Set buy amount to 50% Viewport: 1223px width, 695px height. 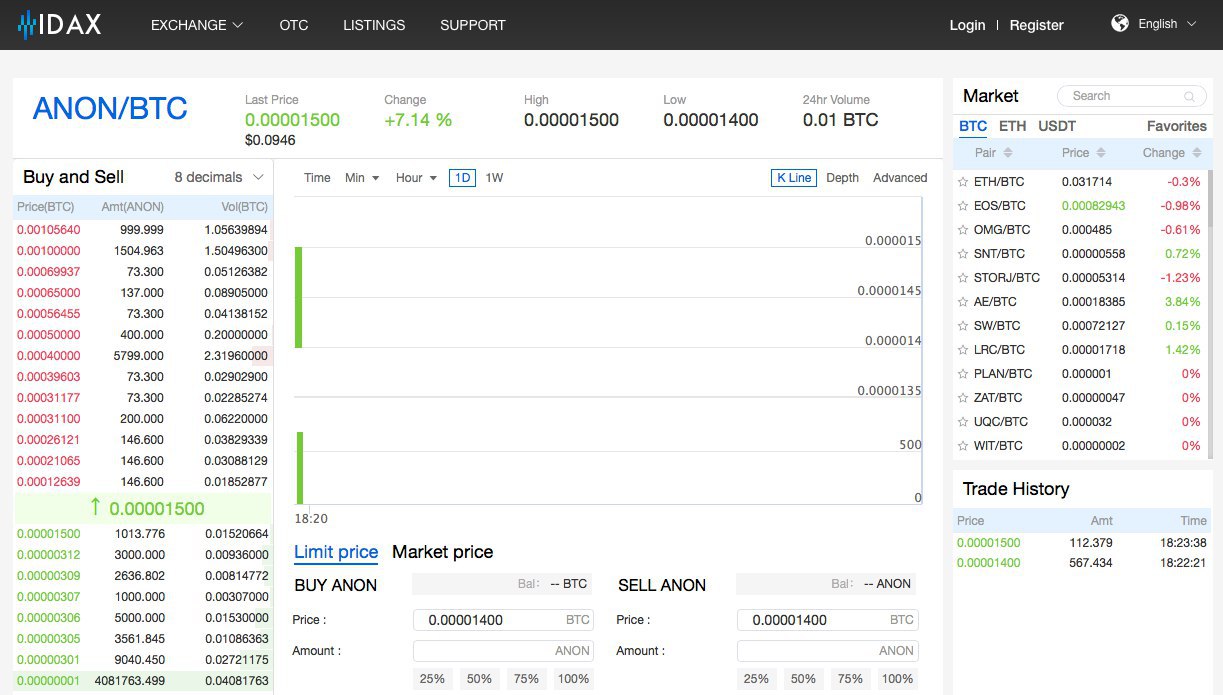point(479,679)
